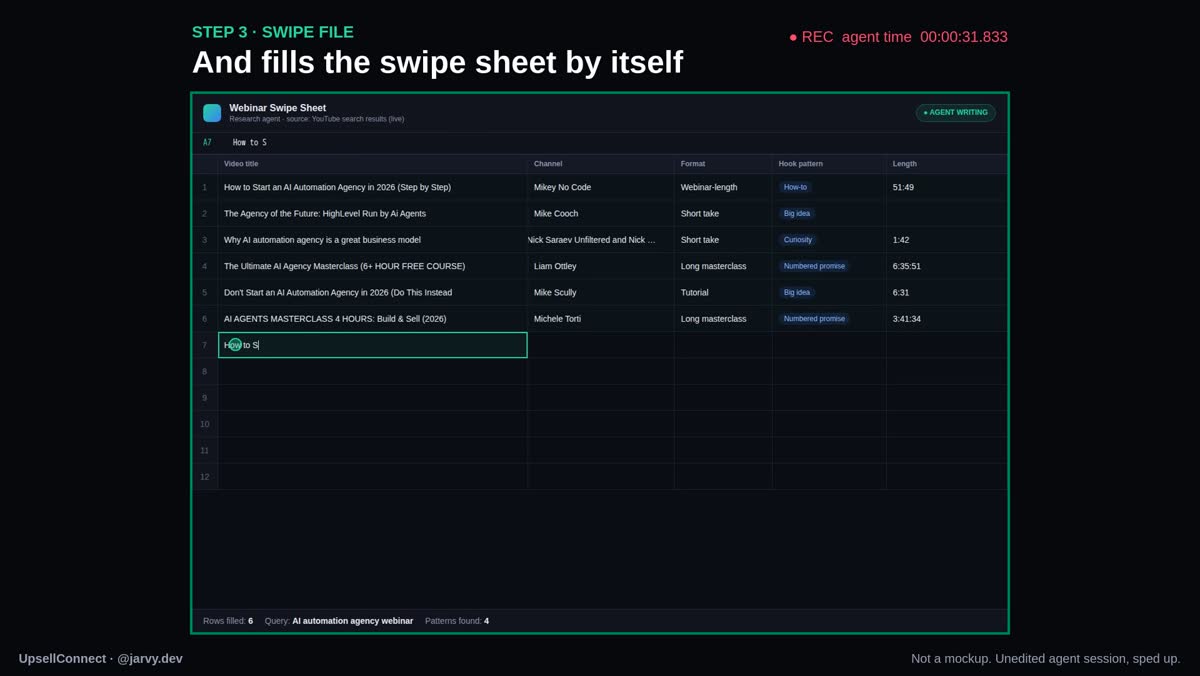Viewport: 1200px width, 676px height.
Task: Click the 'Research agent · source' subtitle text
Action: (317, 119)
